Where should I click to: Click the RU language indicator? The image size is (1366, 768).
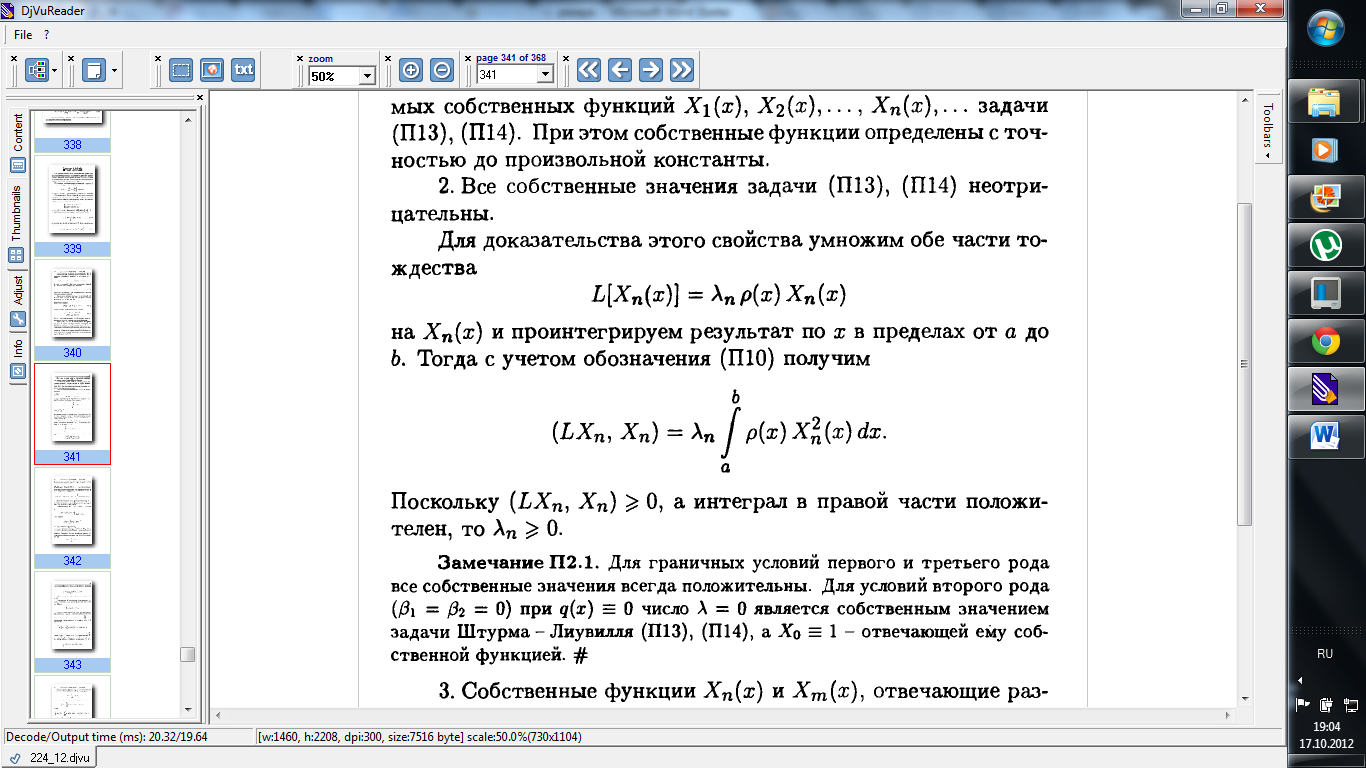pyautogui.click(x=1325, y=653)
